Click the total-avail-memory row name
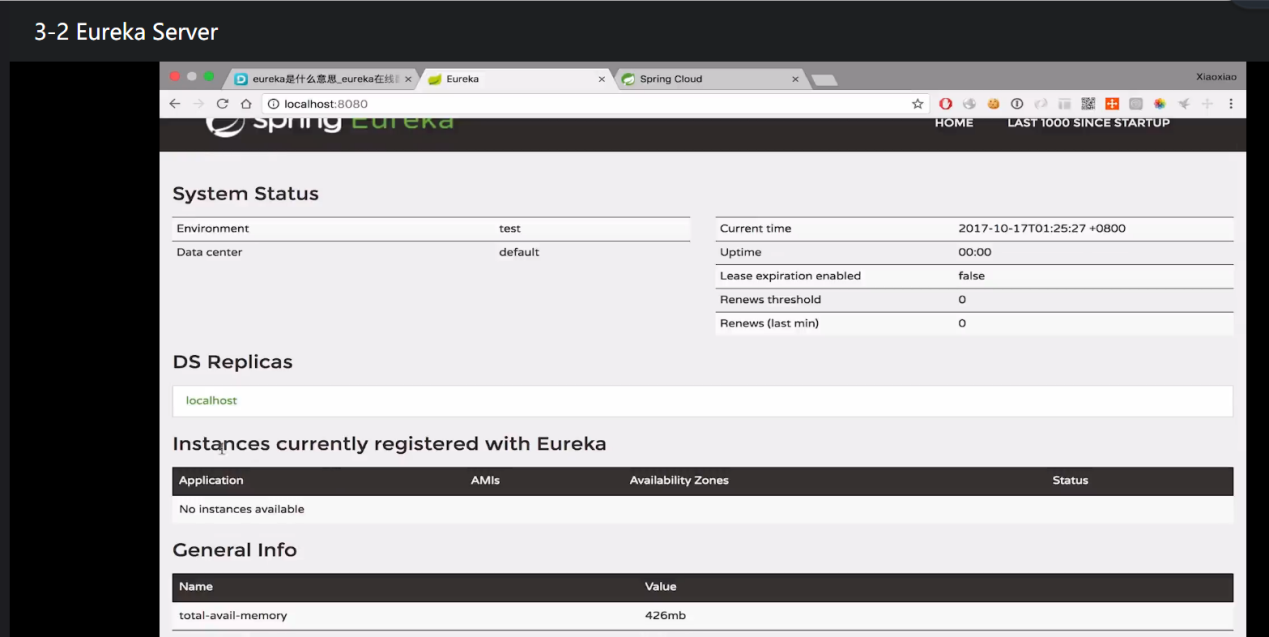The height and width of the screenshot is (637, 1269). click(233, 616)
